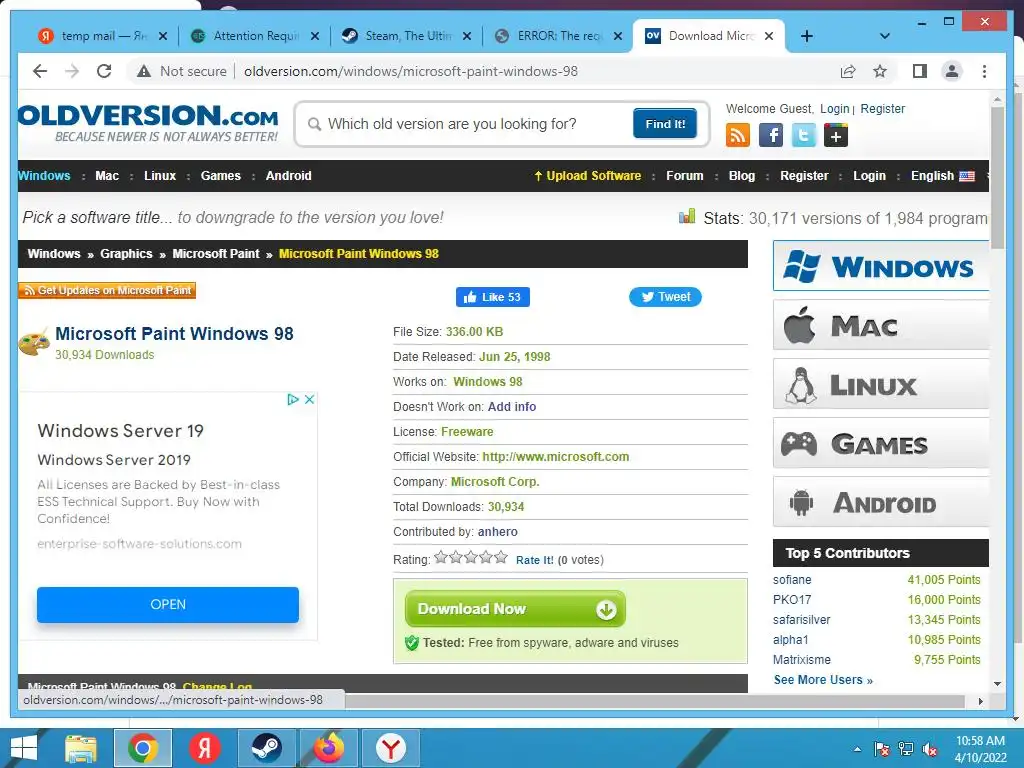Open the Windows Start button
Viewport: 1024px width, 768px height.
(24, 748)
